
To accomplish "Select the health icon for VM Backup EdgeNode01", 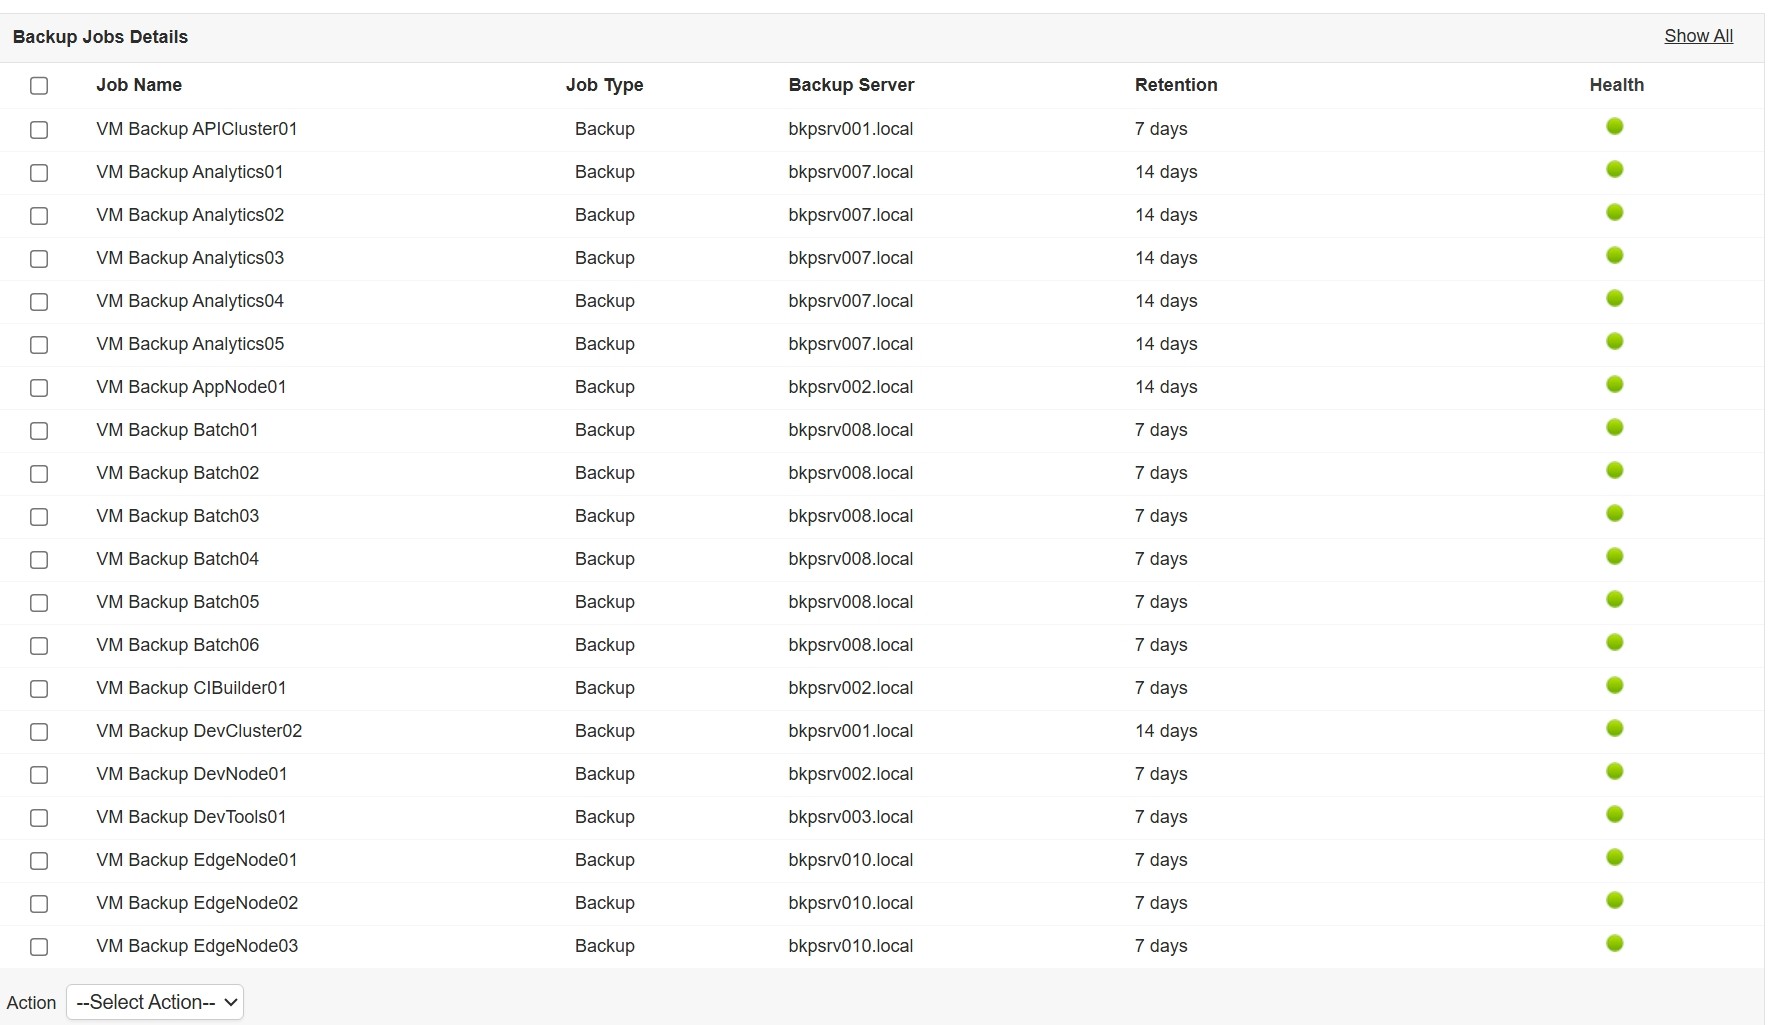I will pyautogui.click(x=1615, y=857).
